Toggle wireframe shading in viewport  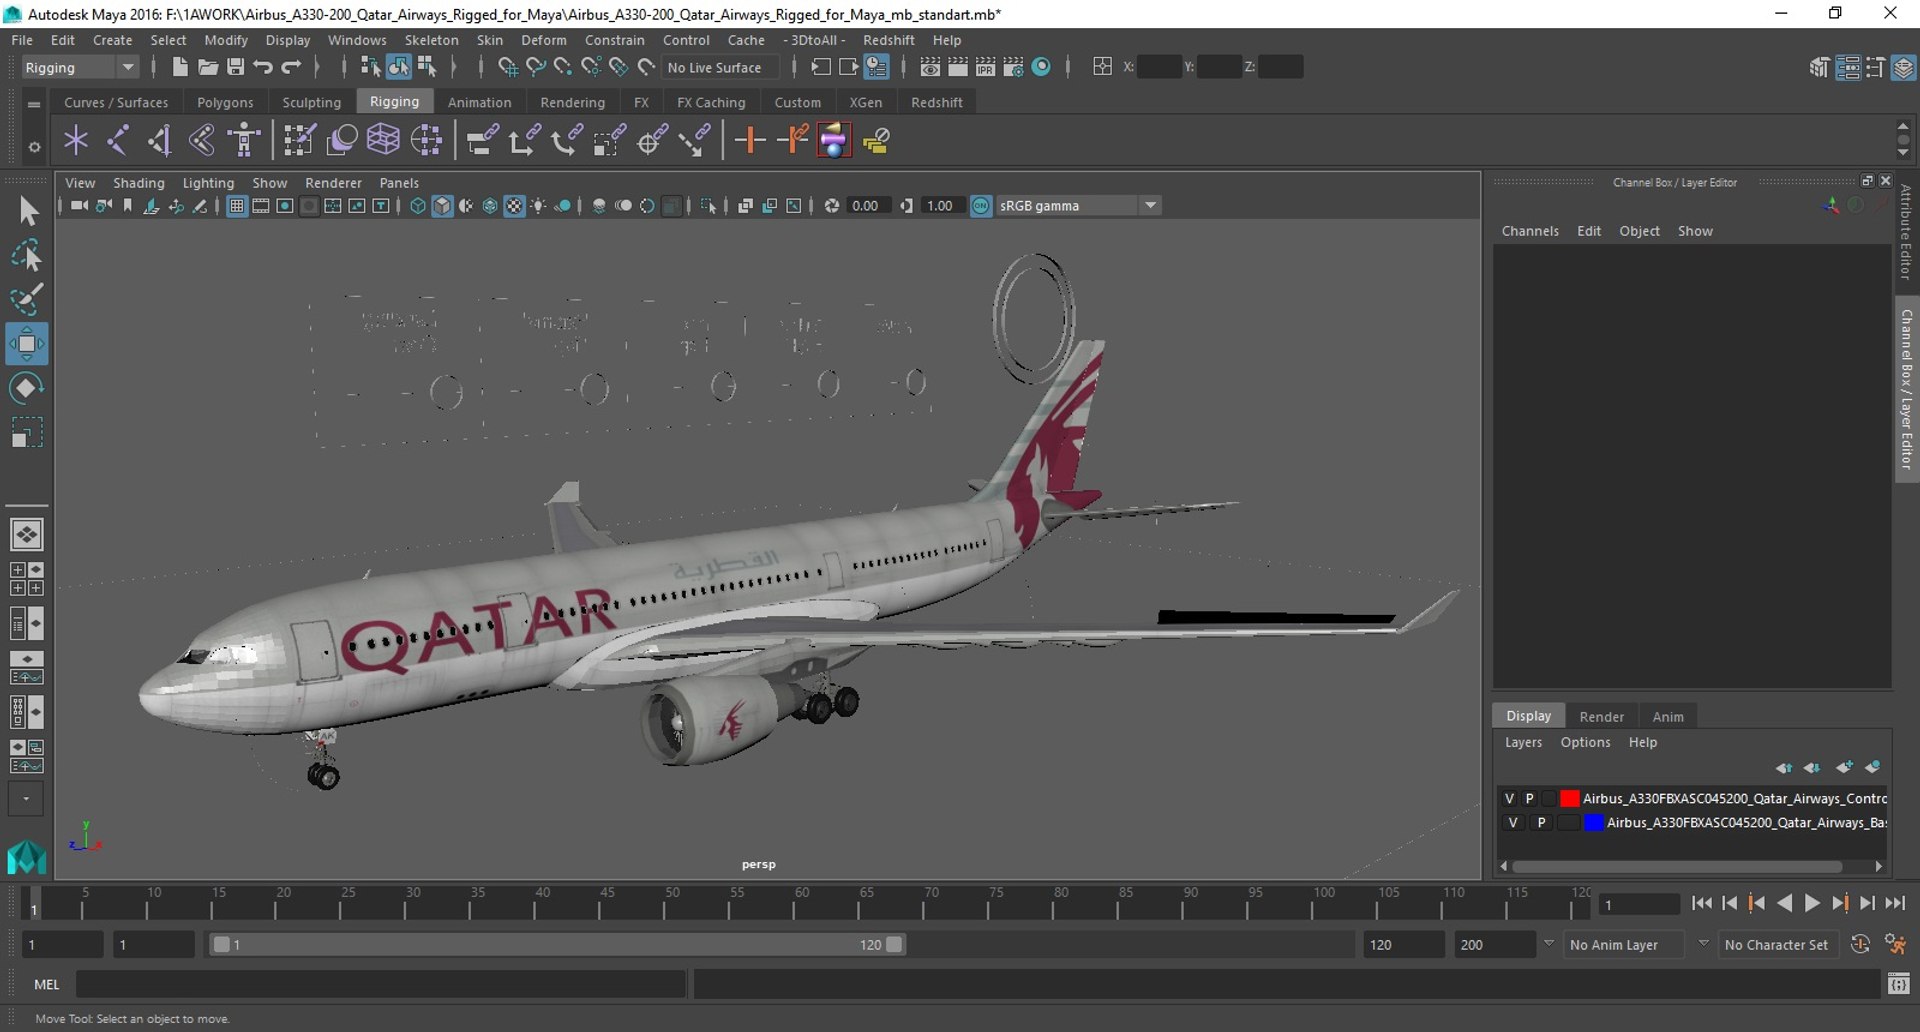(418, 206)
